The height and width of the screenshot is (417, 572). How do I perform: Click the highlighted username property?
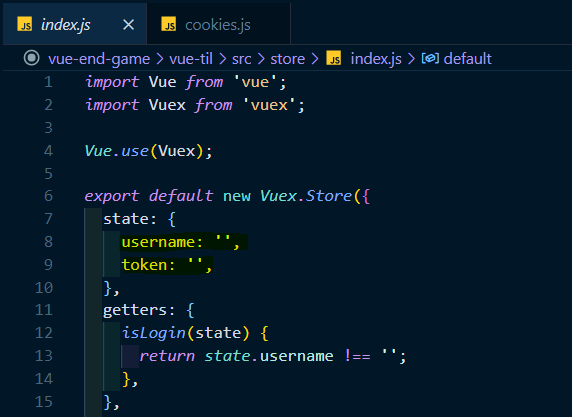(181, 242)
